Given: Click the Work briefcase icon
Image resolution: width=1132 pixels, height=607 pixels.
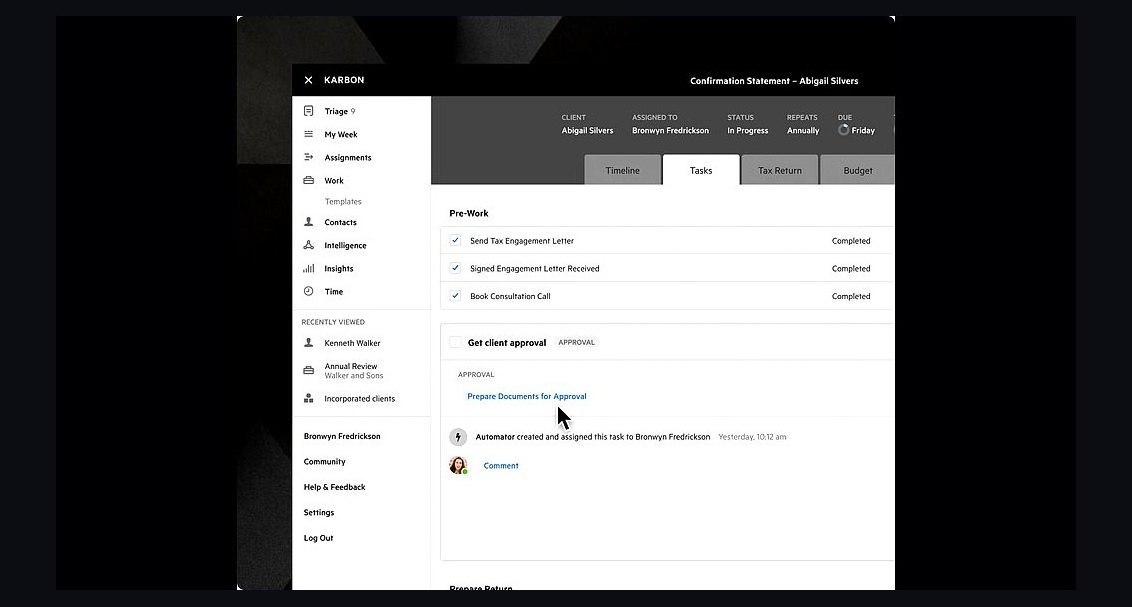Looking at the screenshot, I should 308,180.
